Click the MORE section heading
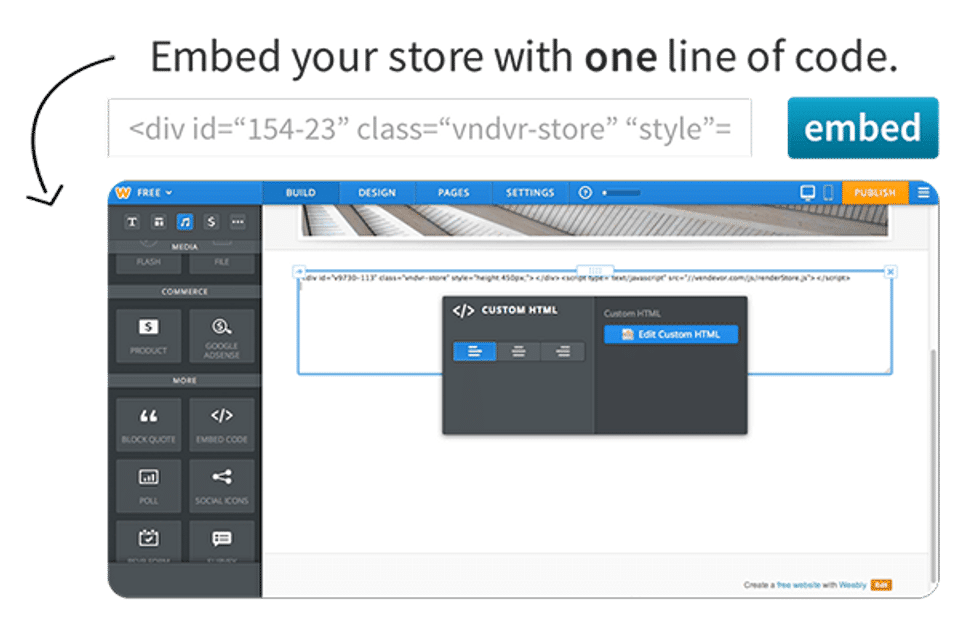The width and height of the screenshot is (960, 624). [x=185, y=381]
